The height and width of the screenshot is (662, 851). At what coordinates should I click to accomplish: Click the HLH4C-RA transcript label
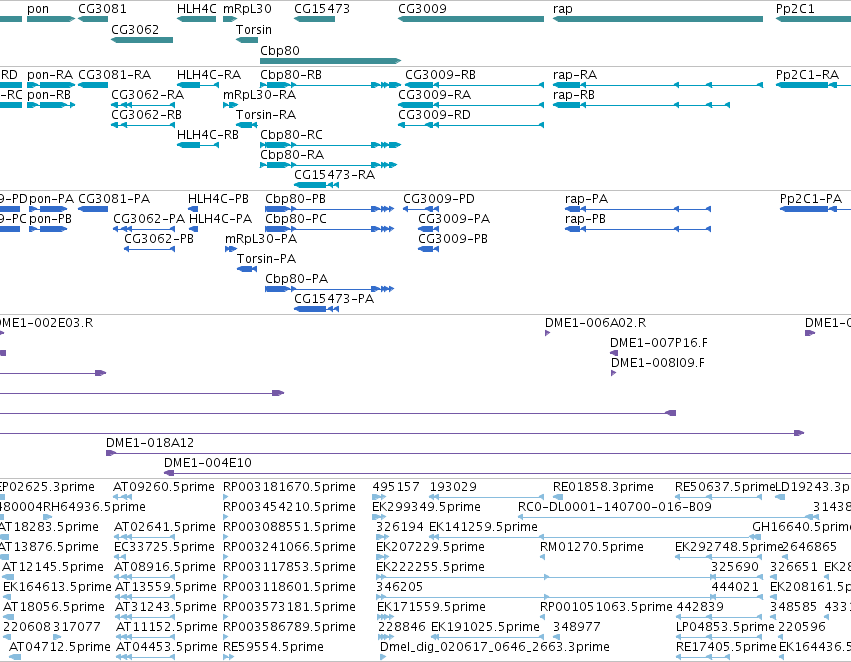click(x=209, y=74)
